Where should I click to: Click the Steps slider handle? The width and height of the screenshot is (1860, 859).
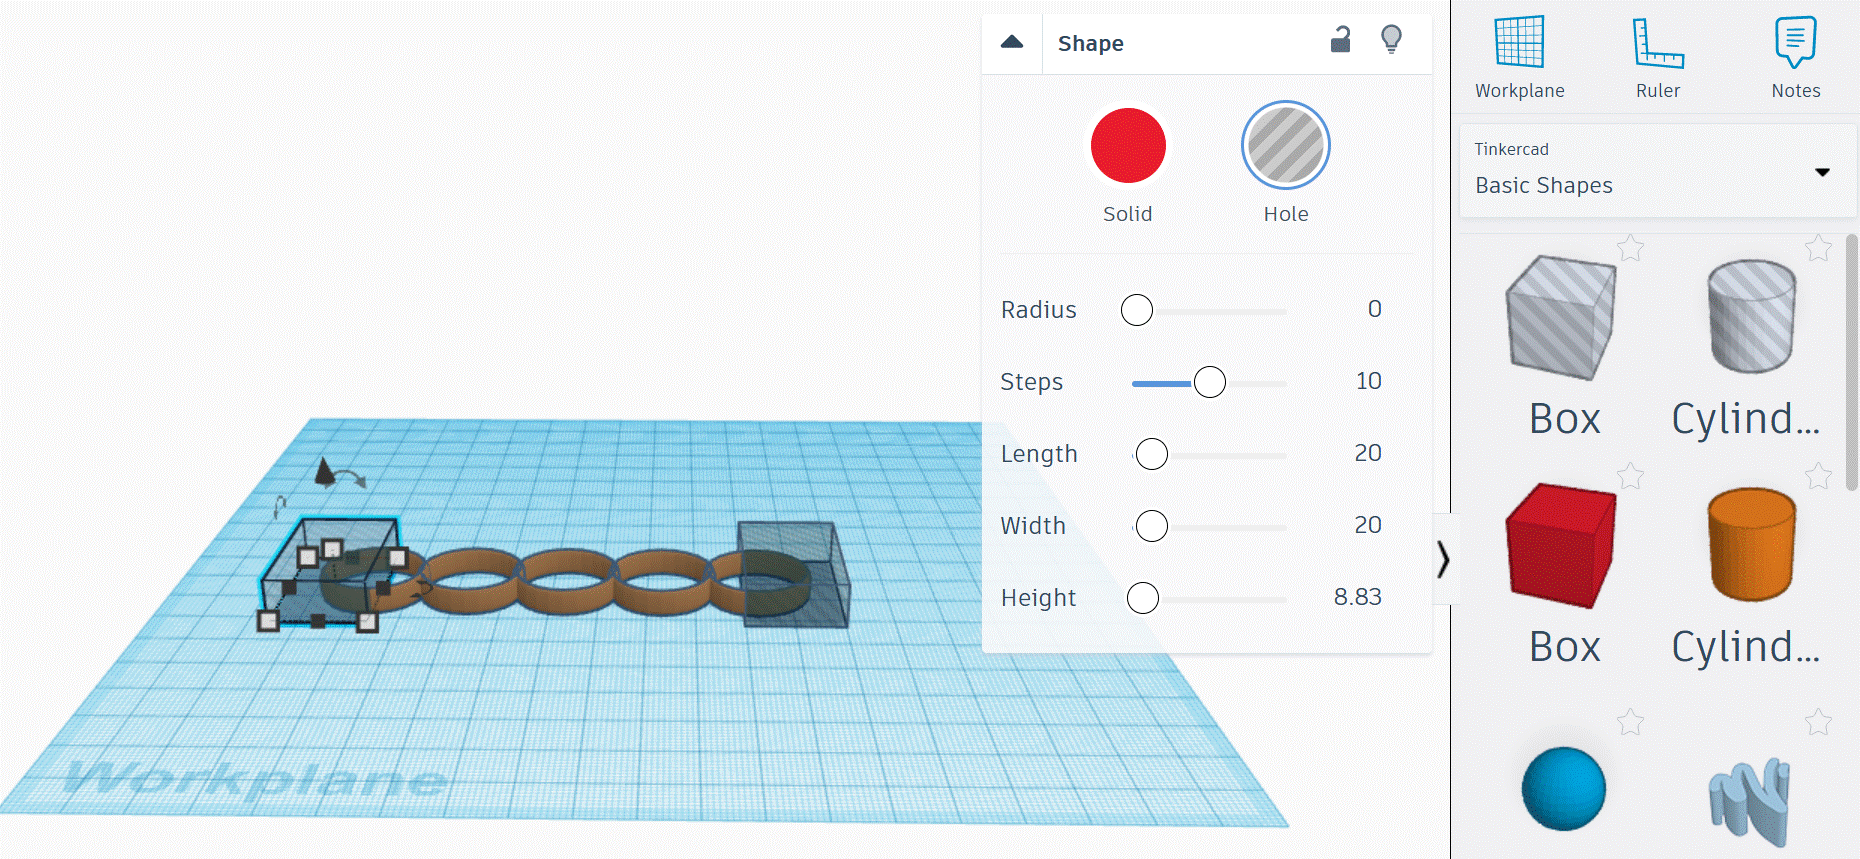pos(1210,382)
